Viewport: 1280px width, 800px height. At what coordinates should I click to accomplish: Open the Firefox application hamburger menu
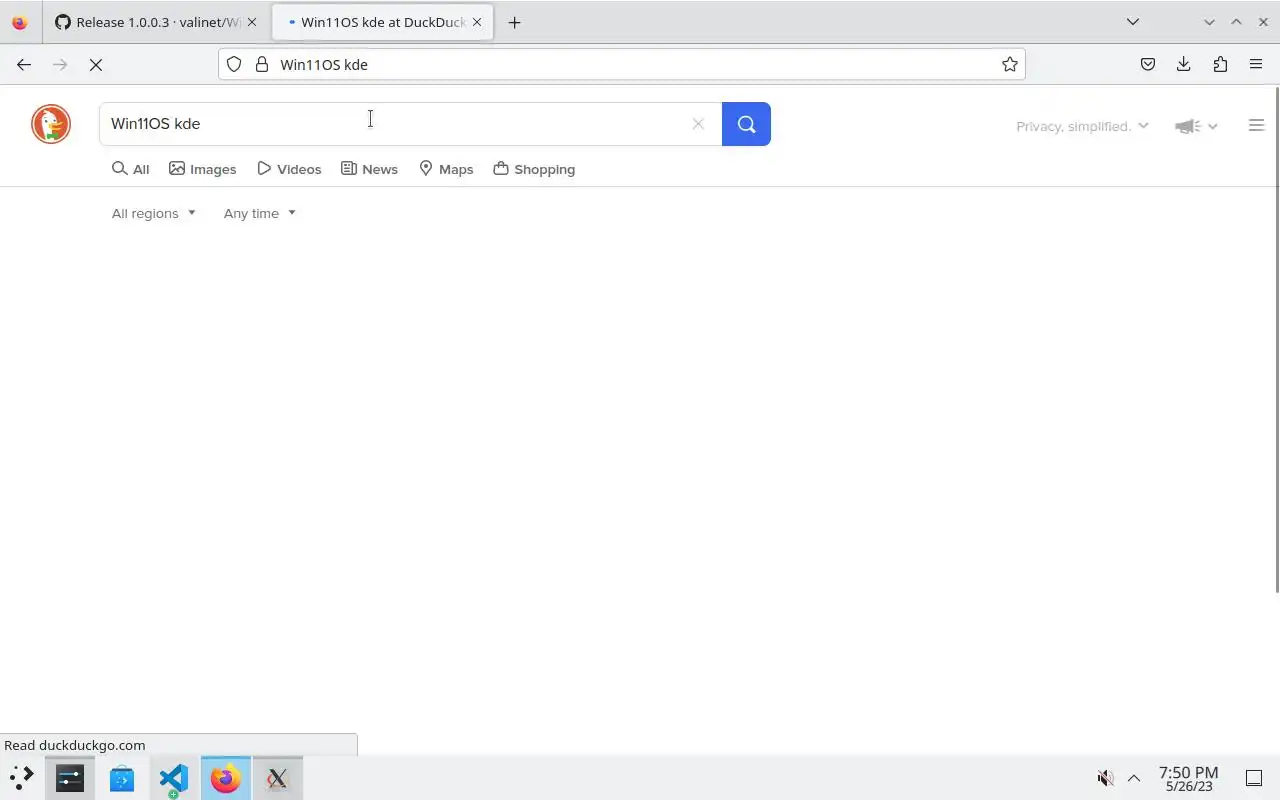tap(1256, 64)
